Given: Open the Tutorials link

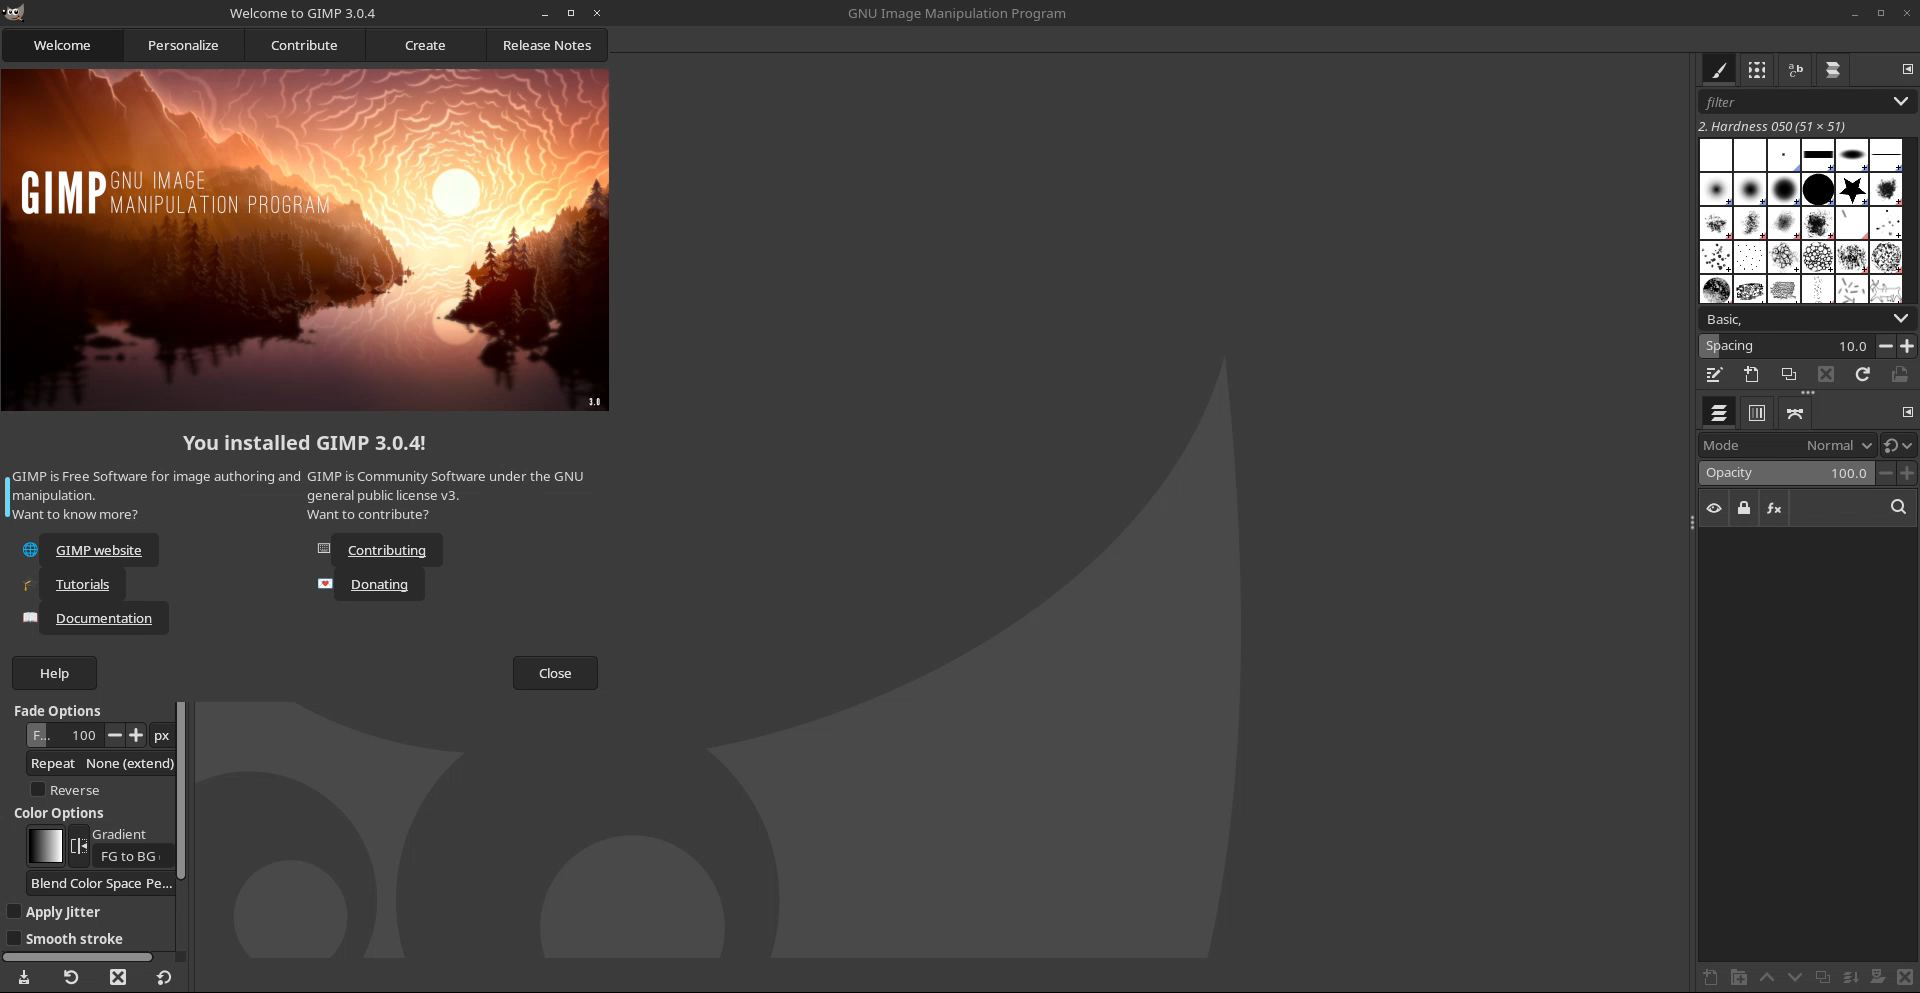Looking at the screenshot, I should (x=82, y=585).
